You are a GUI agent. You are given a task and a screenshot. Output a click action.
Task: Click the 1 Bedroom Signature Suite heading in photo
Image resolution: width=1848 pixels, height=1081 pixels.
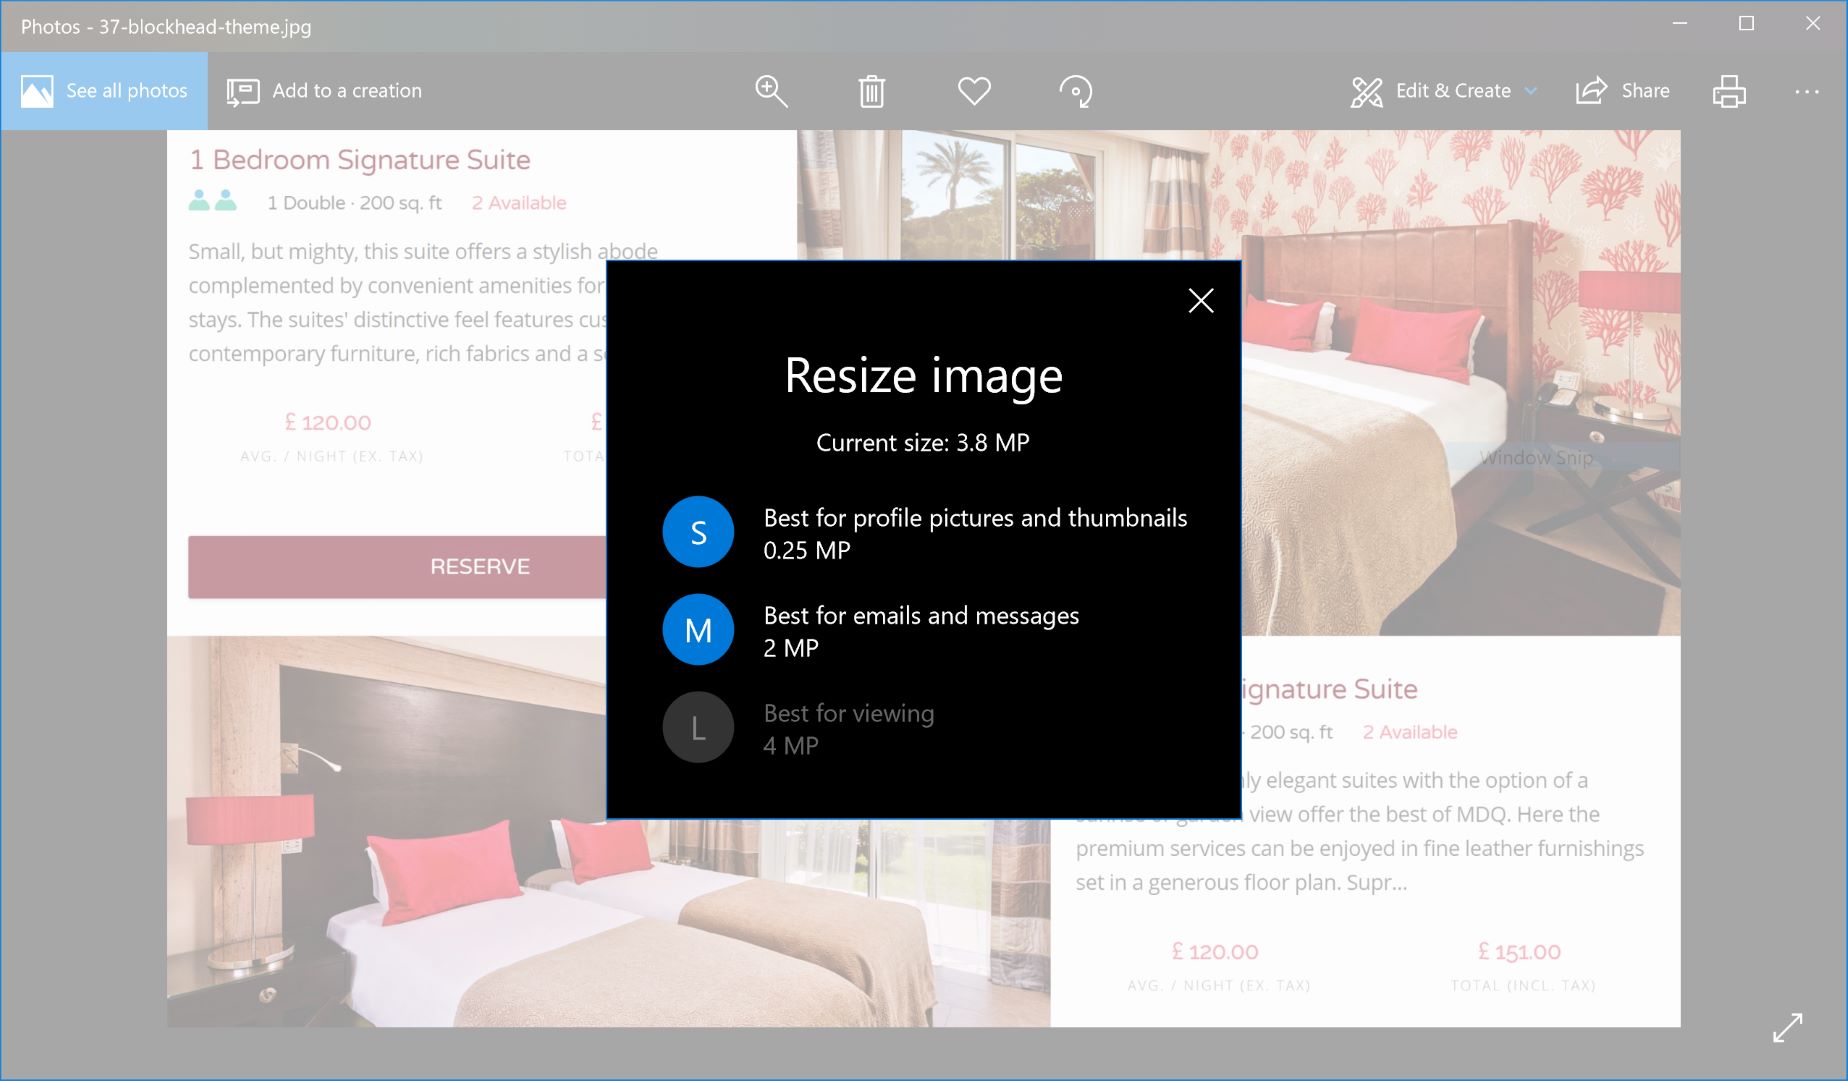(x=360, y=160)
